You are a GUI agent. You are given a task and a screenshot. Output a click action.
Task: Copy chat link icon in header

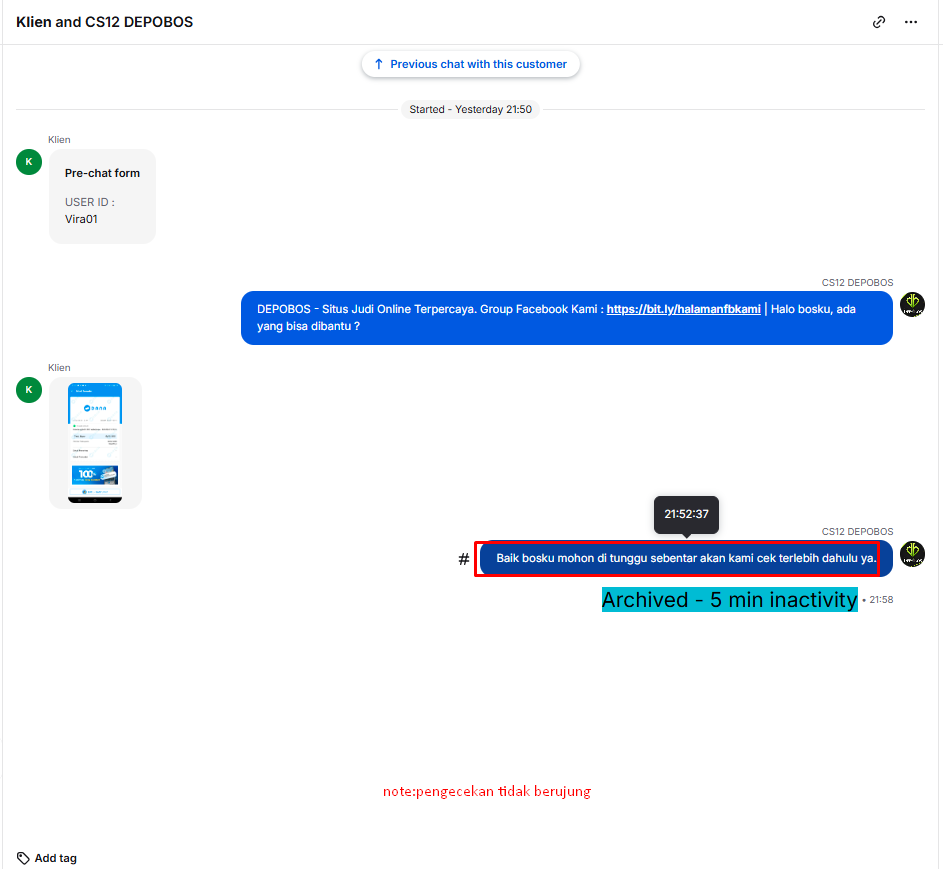point(879,22)
